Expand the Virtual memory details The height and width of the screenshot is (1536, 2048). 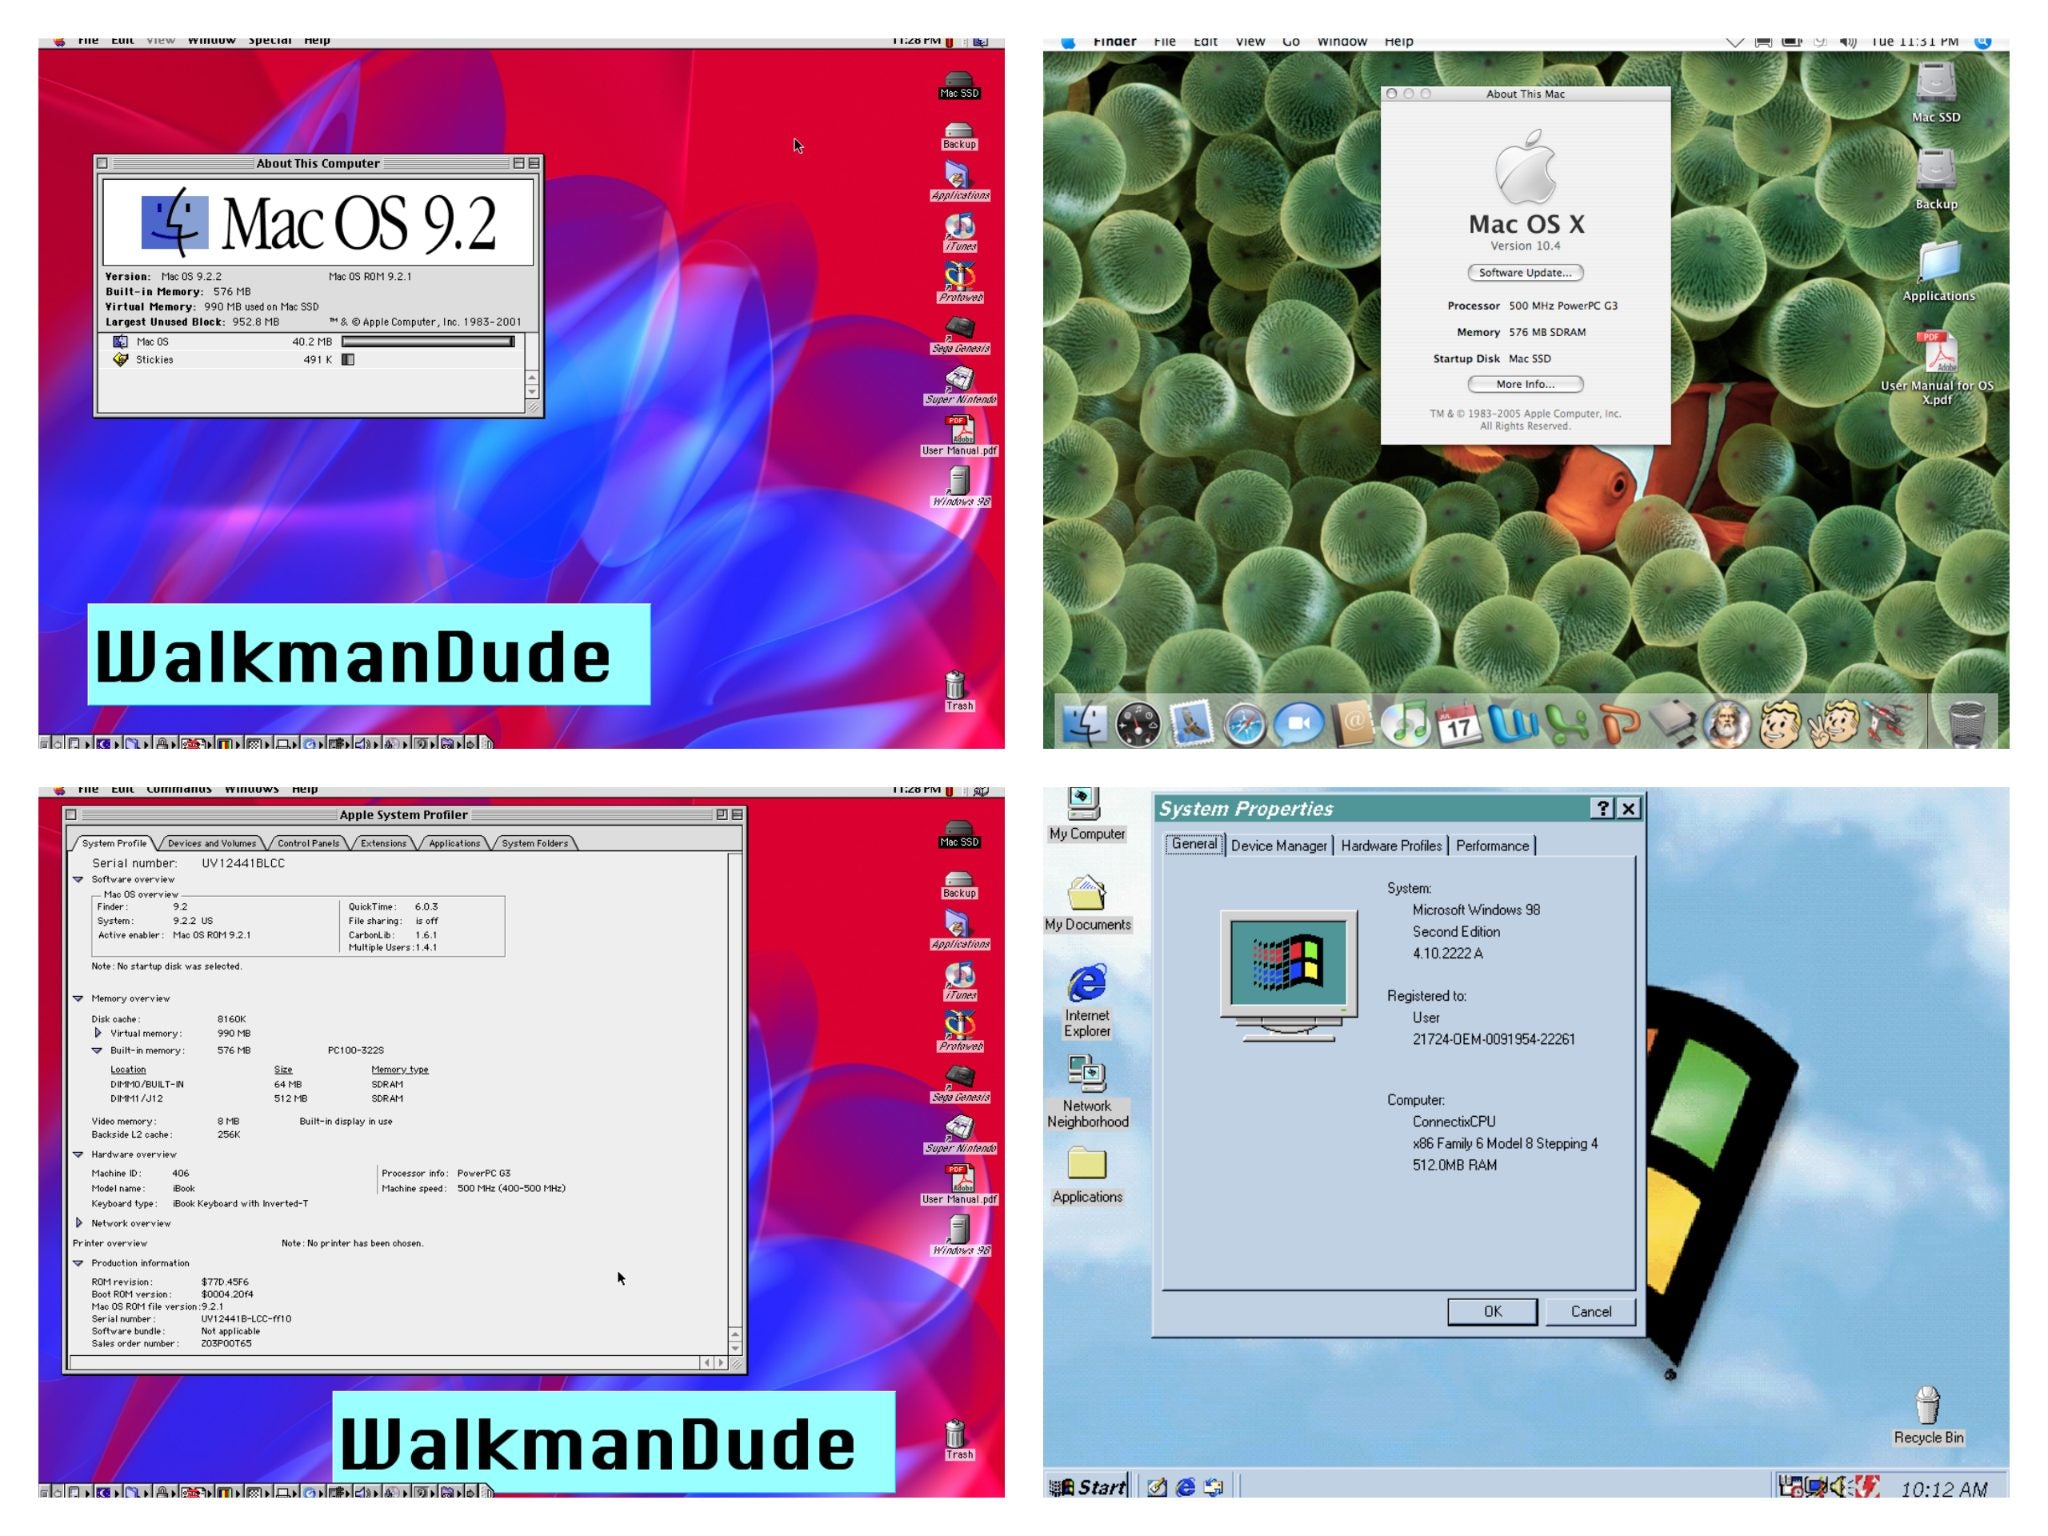tap(97, 1033)
